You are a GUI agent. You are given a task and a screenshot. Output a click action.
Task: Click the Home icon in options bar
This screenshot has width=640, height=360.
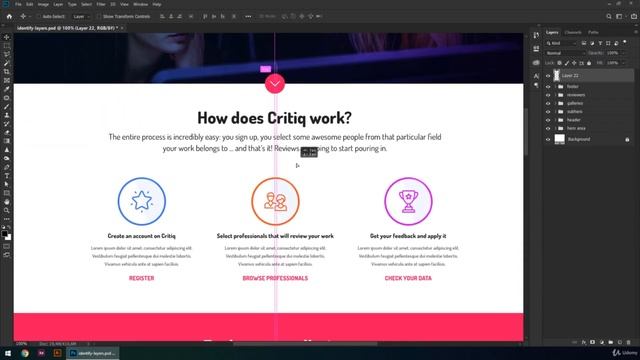point(9,16)
